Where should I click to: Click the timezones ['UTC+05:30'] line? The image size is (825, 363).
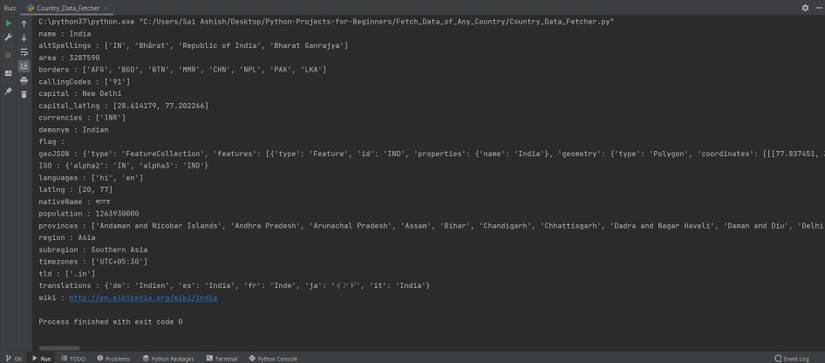point(93,261)
